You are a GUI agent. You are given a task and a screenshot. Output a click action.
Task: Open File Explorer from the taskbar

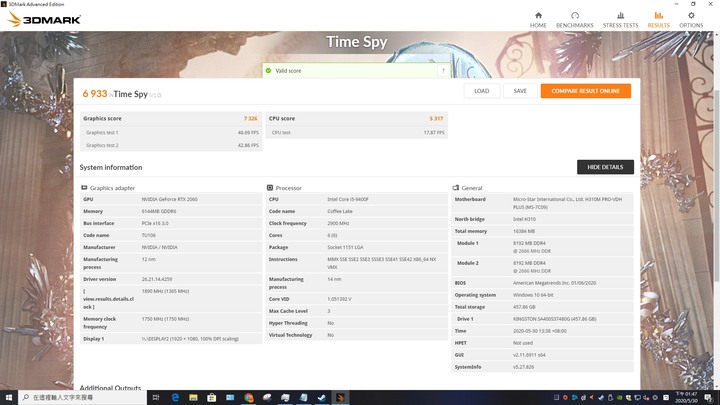[193, 398]
